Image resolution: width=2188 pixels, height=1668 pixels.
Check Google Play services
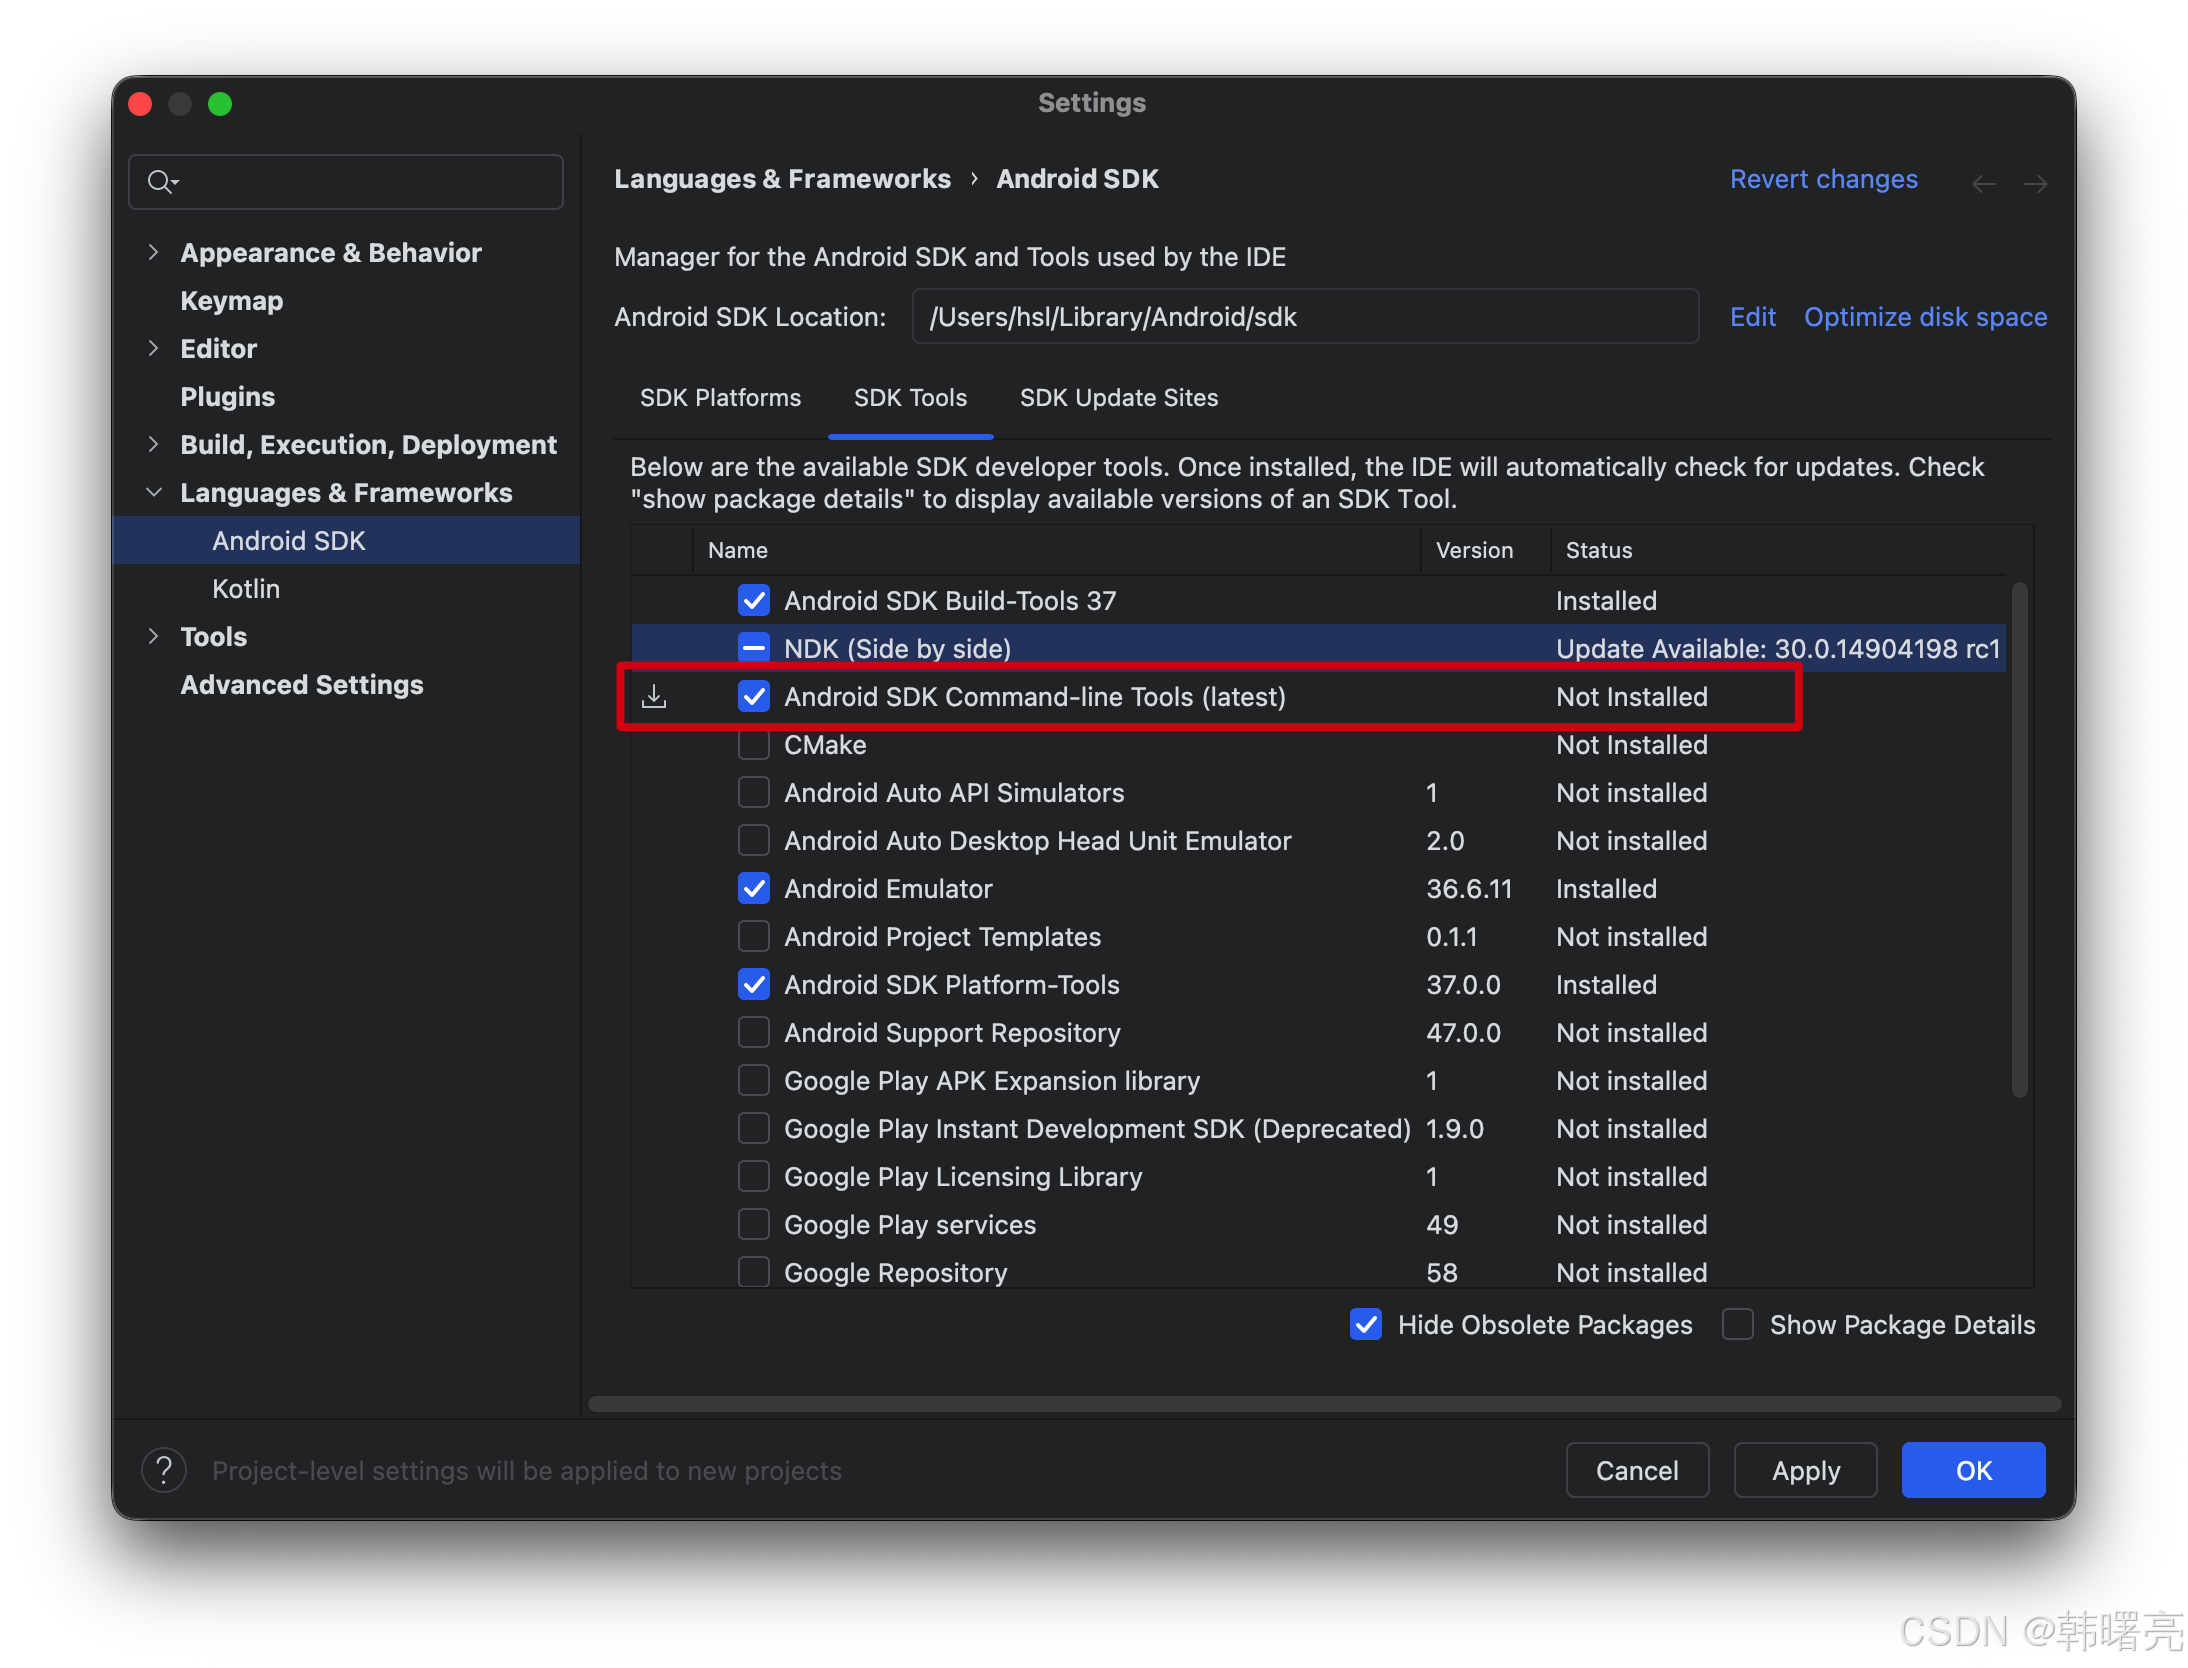click(x=754, y=1224)
